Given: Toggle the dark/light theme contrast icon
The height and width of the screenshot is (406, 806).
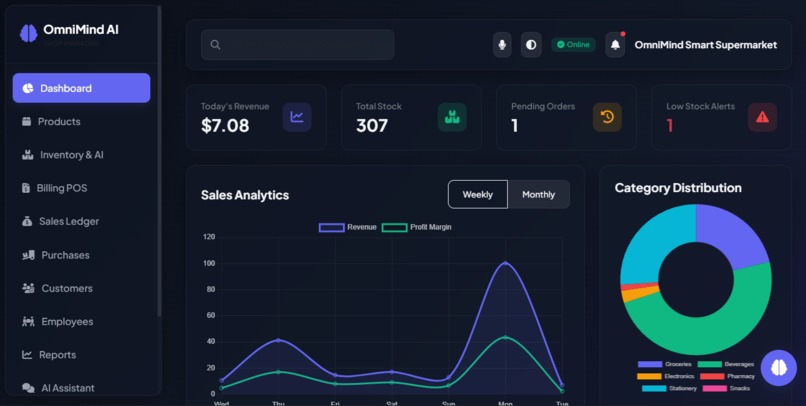Looking at the screenshot, I should point(531,45).
